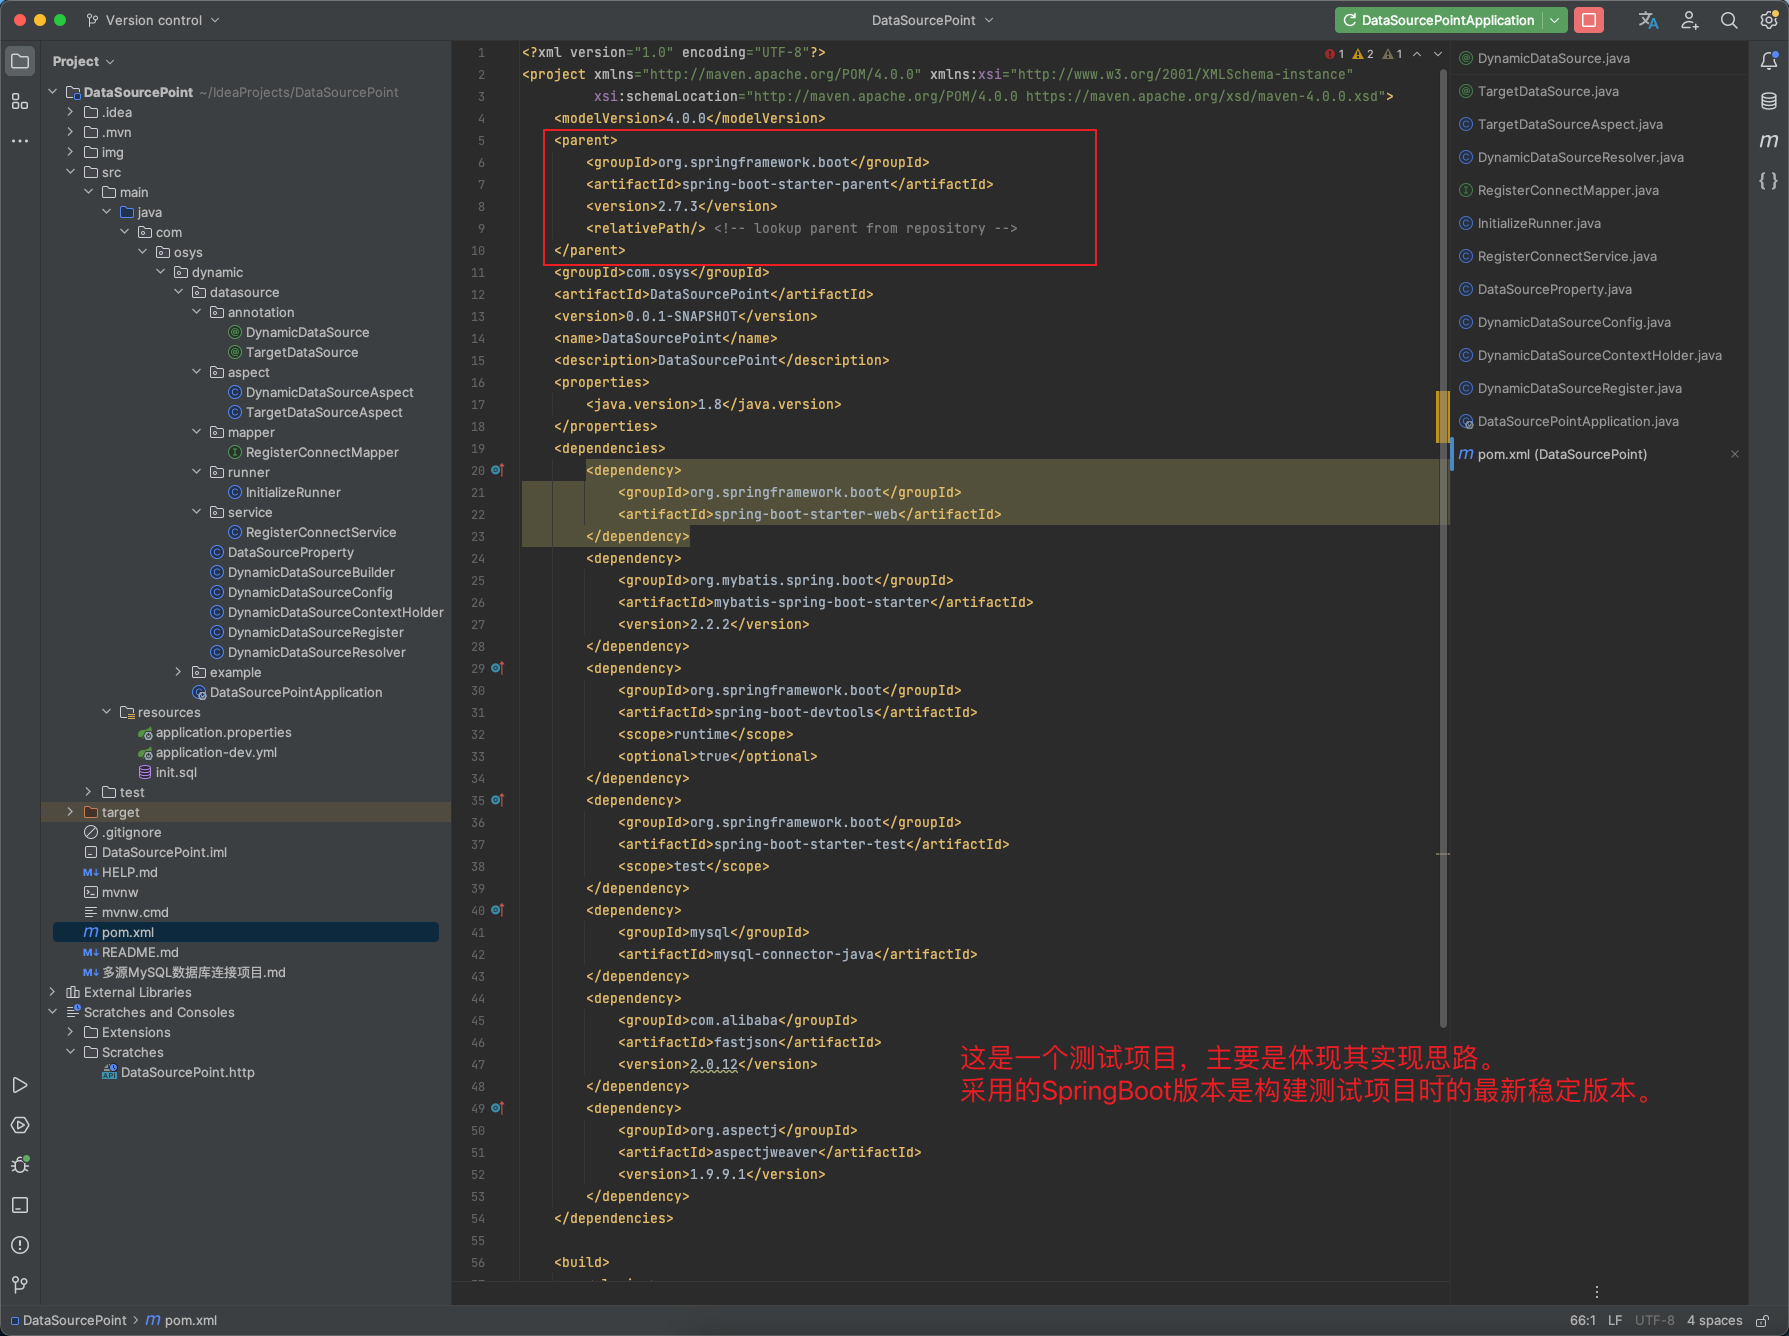Open the Database tool window icon
This screenshot has width=1789, height=1336.
(1769, 101)
